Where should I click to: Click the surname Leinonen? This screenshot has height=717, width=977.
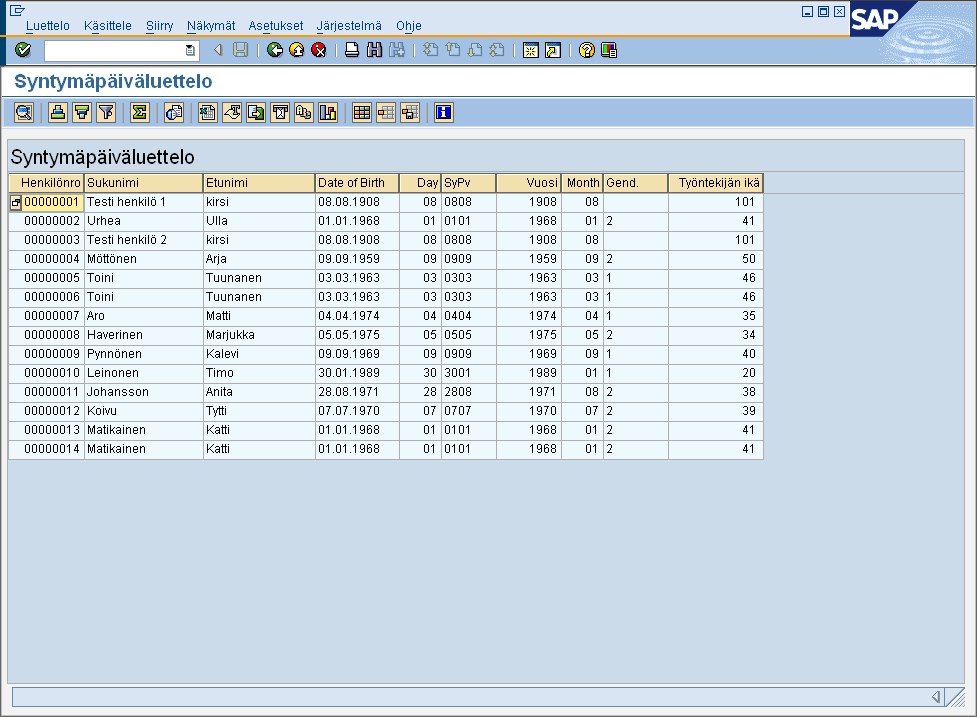[x=113, y=373]
